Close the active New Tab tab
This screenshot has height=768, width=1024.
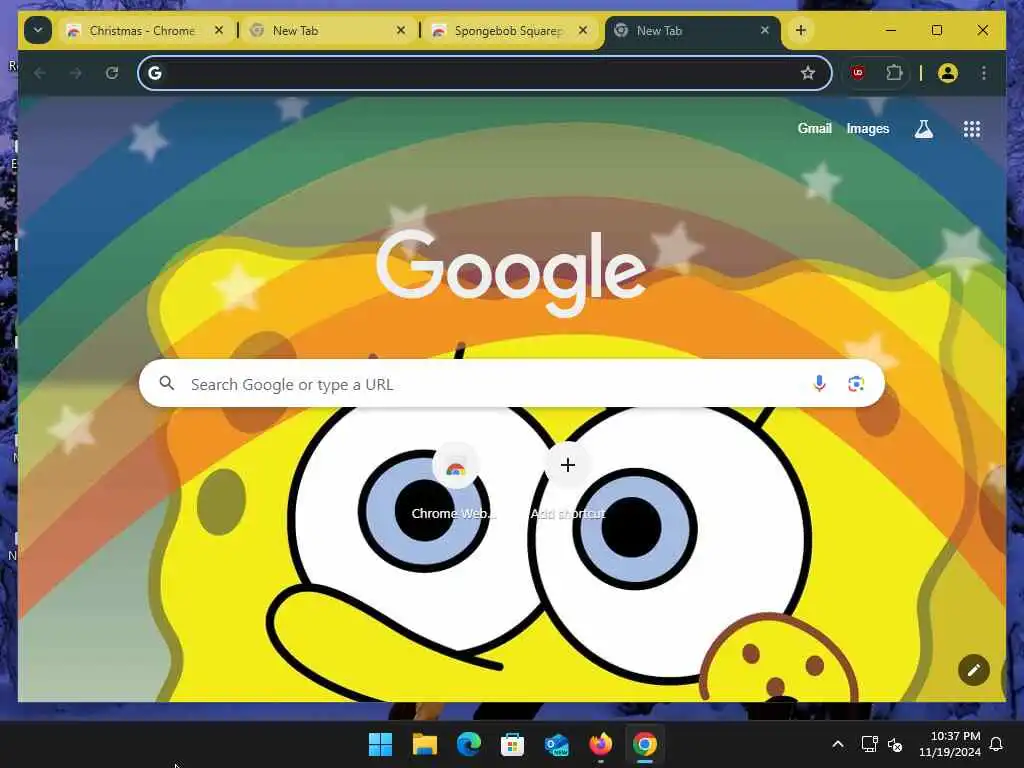tap(765, 30)
